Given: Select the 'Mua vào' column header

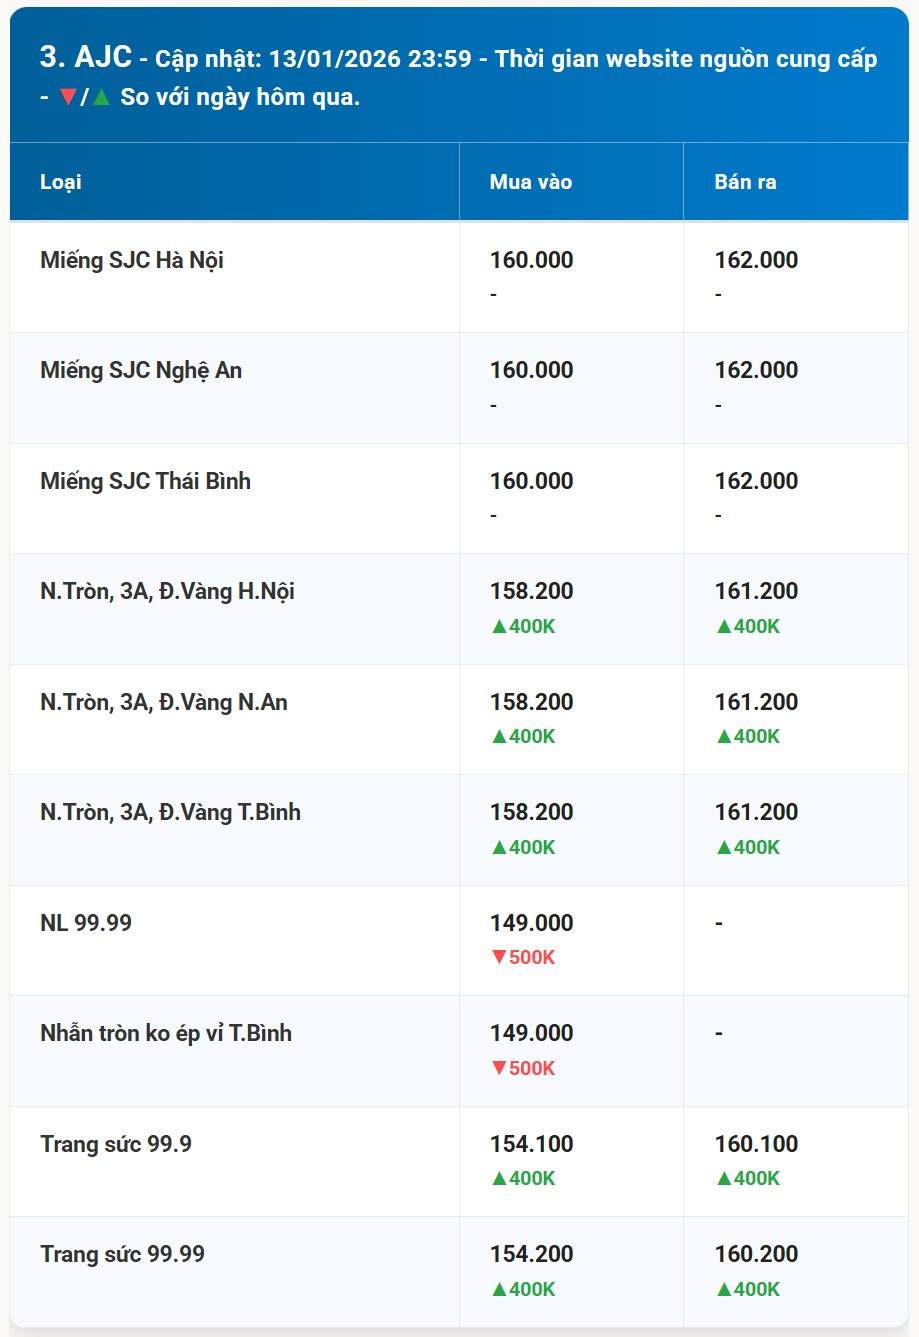Looking at the screenshot, I should (x=531, y=182).
